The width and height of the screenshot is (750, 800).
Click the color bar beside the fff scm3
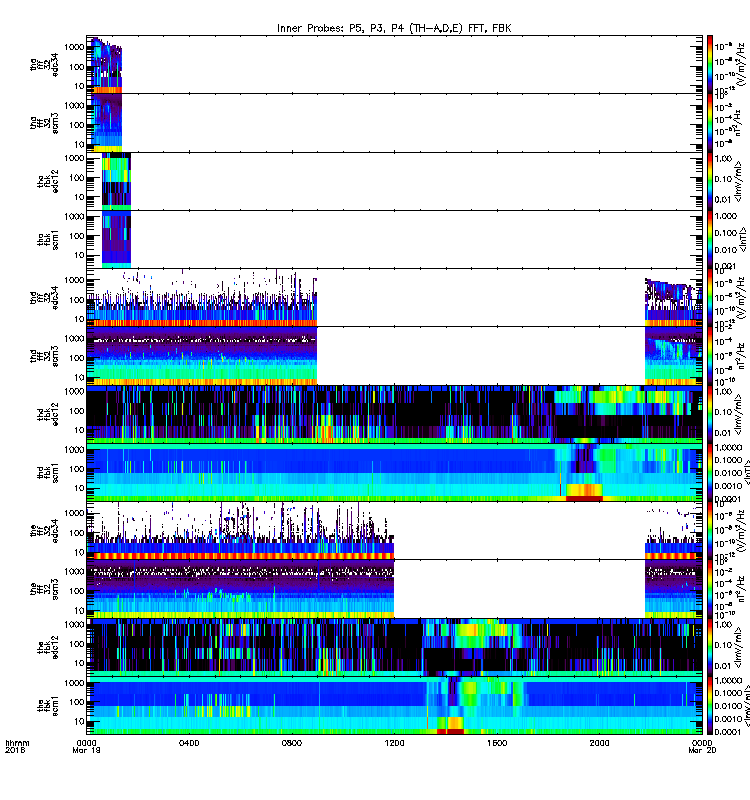pyautogui.click(x=710, y=589)
